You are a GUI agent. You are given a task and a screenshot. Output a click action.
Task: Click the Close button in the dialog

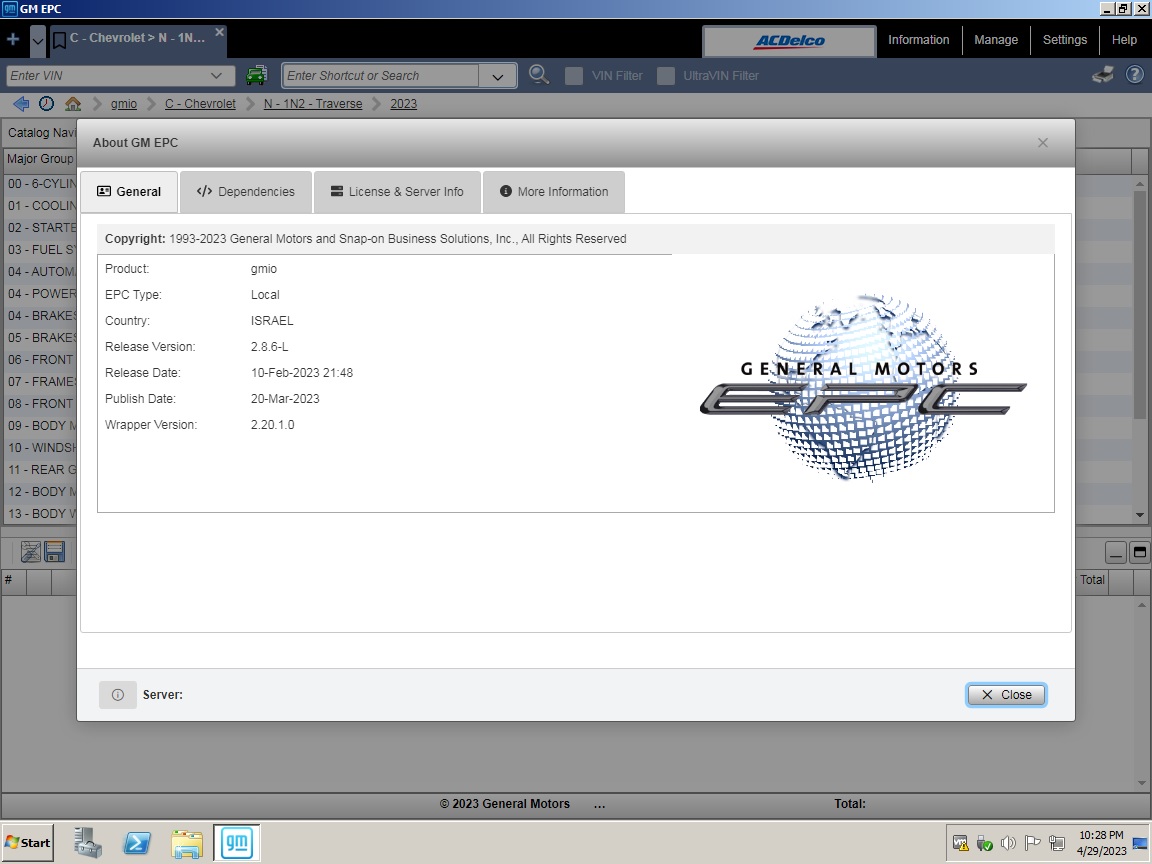(1007, 695)
